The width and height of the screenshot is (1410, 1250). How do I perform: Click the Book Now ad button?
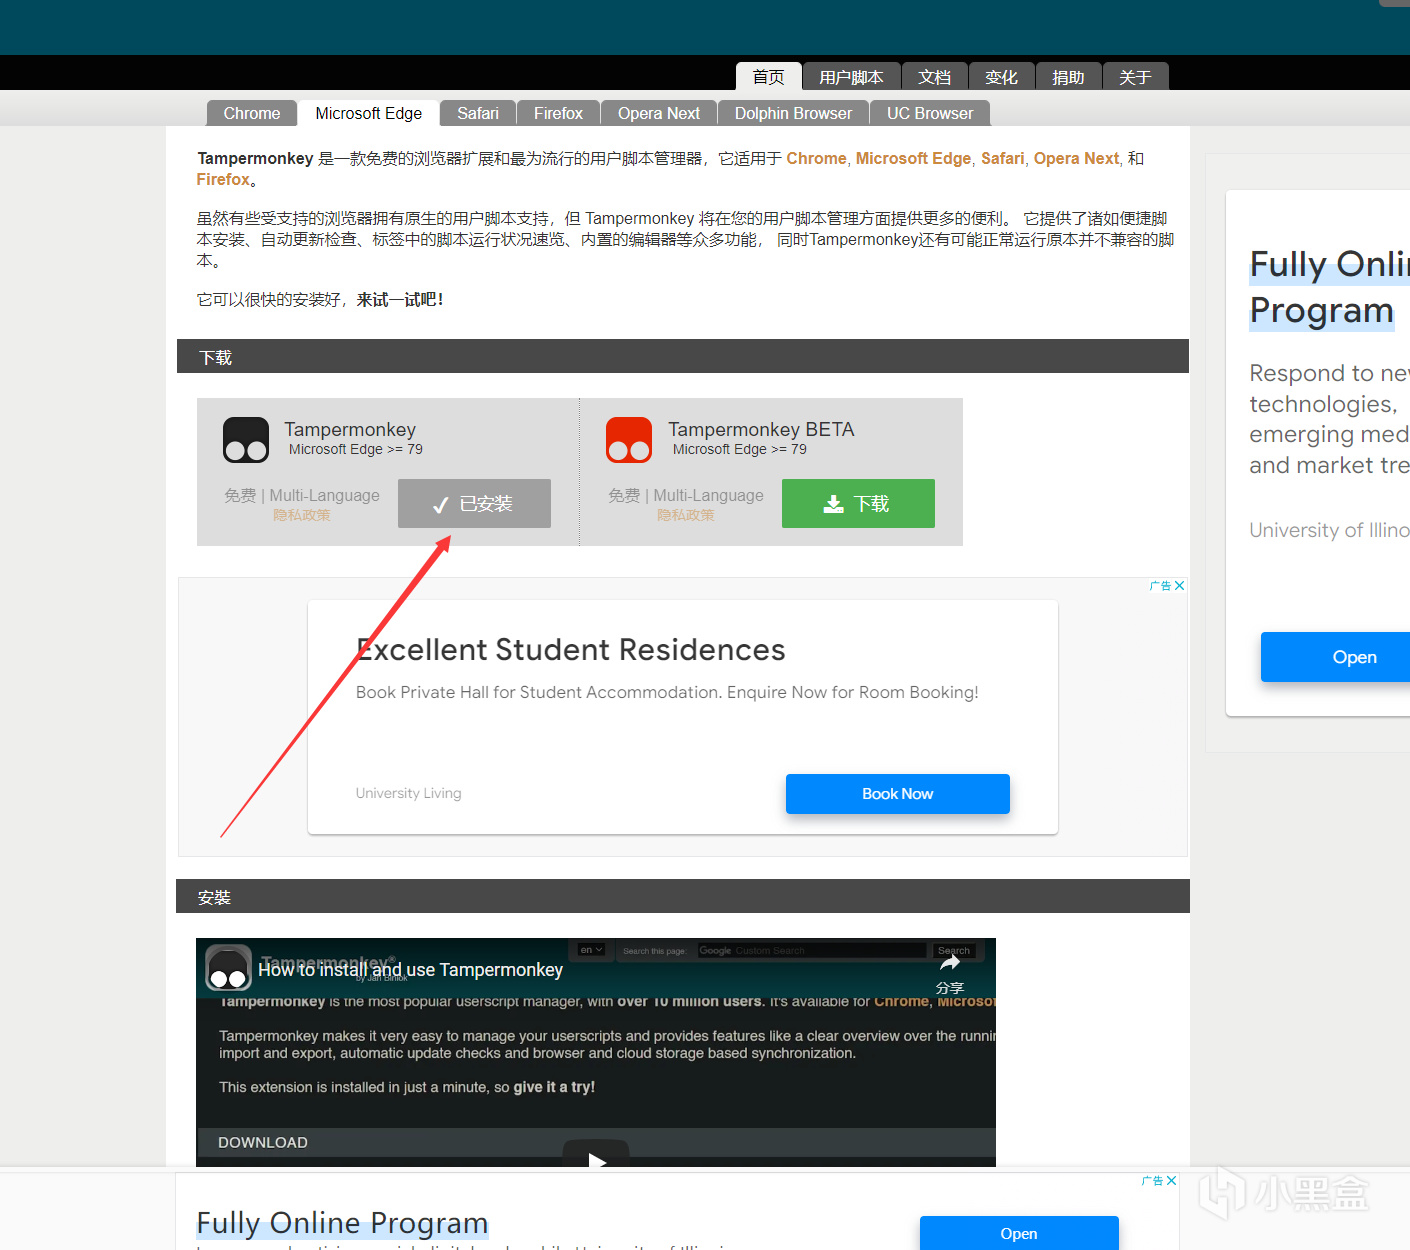click(x=898, y=794)
